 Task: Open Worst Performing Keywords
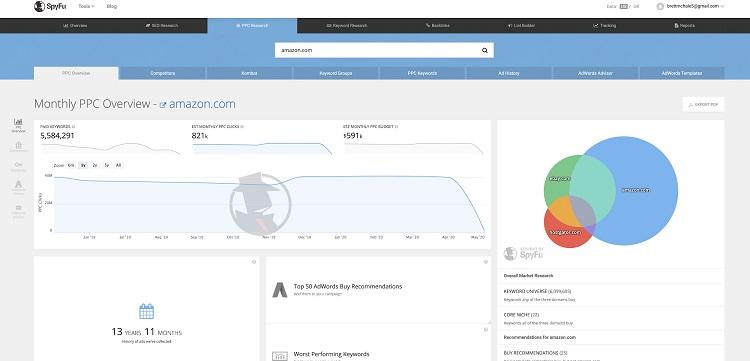point(331,354)
